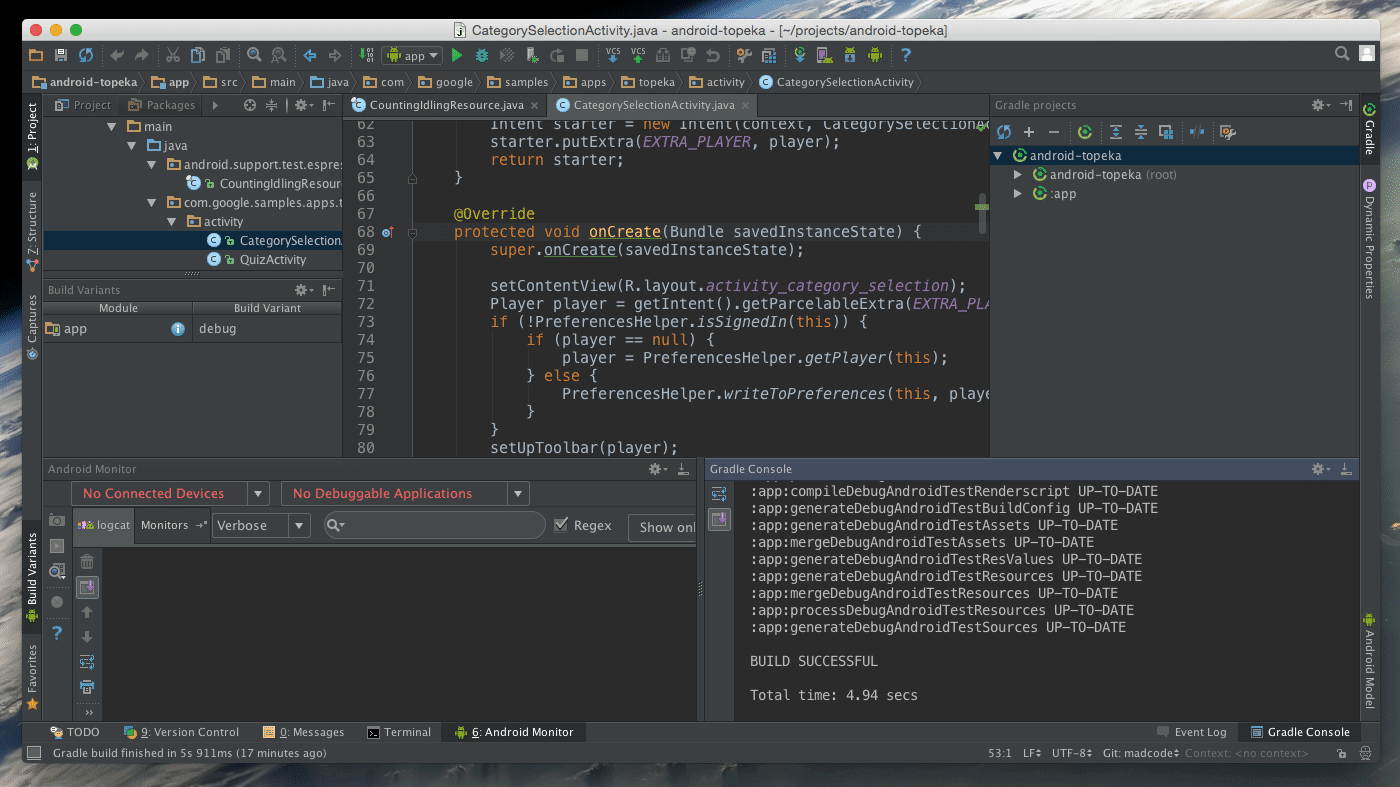The width and height of the screenshot is (1400, 787).
Task: Execute Gradle task icon in Gradle panel
Action: tap(1085, 132)
